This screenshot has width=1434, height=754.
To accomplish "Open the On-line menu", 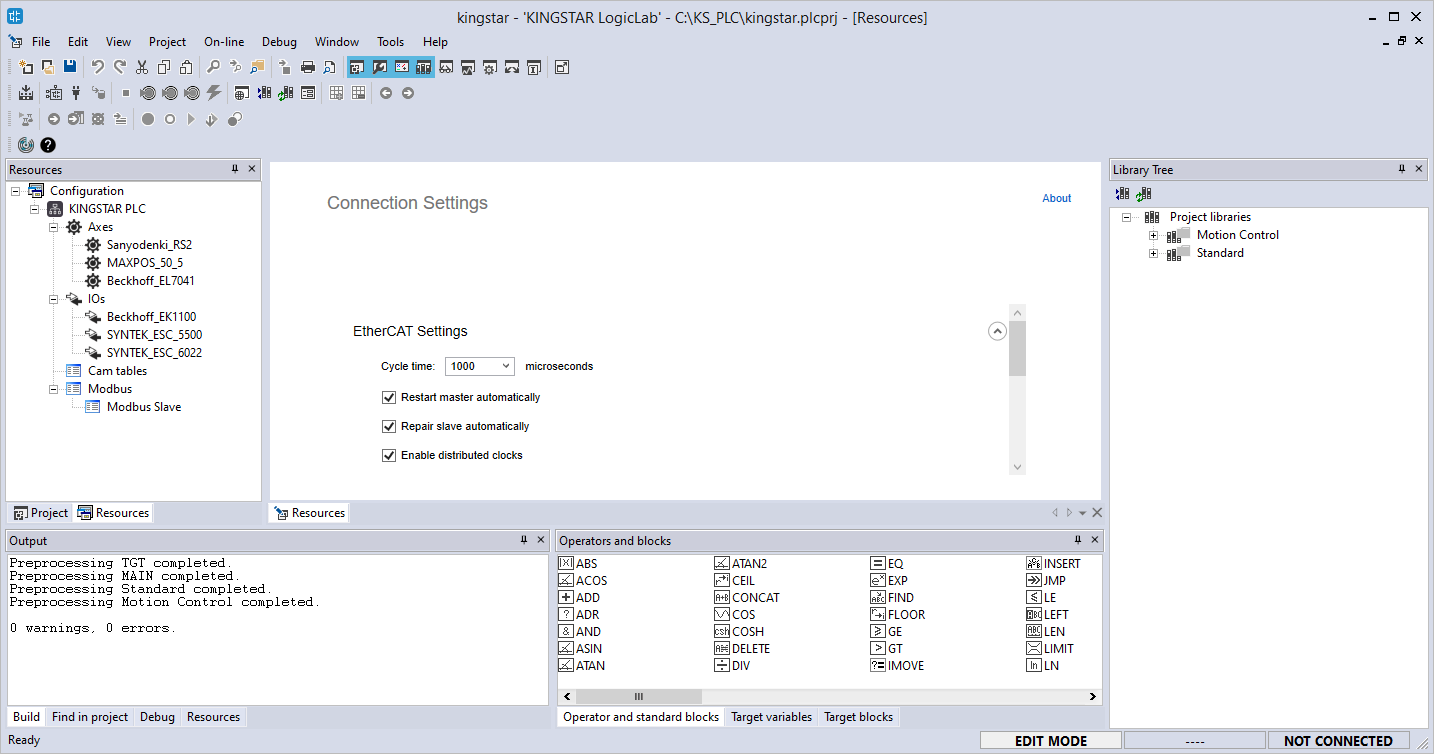I will point(224,42).
